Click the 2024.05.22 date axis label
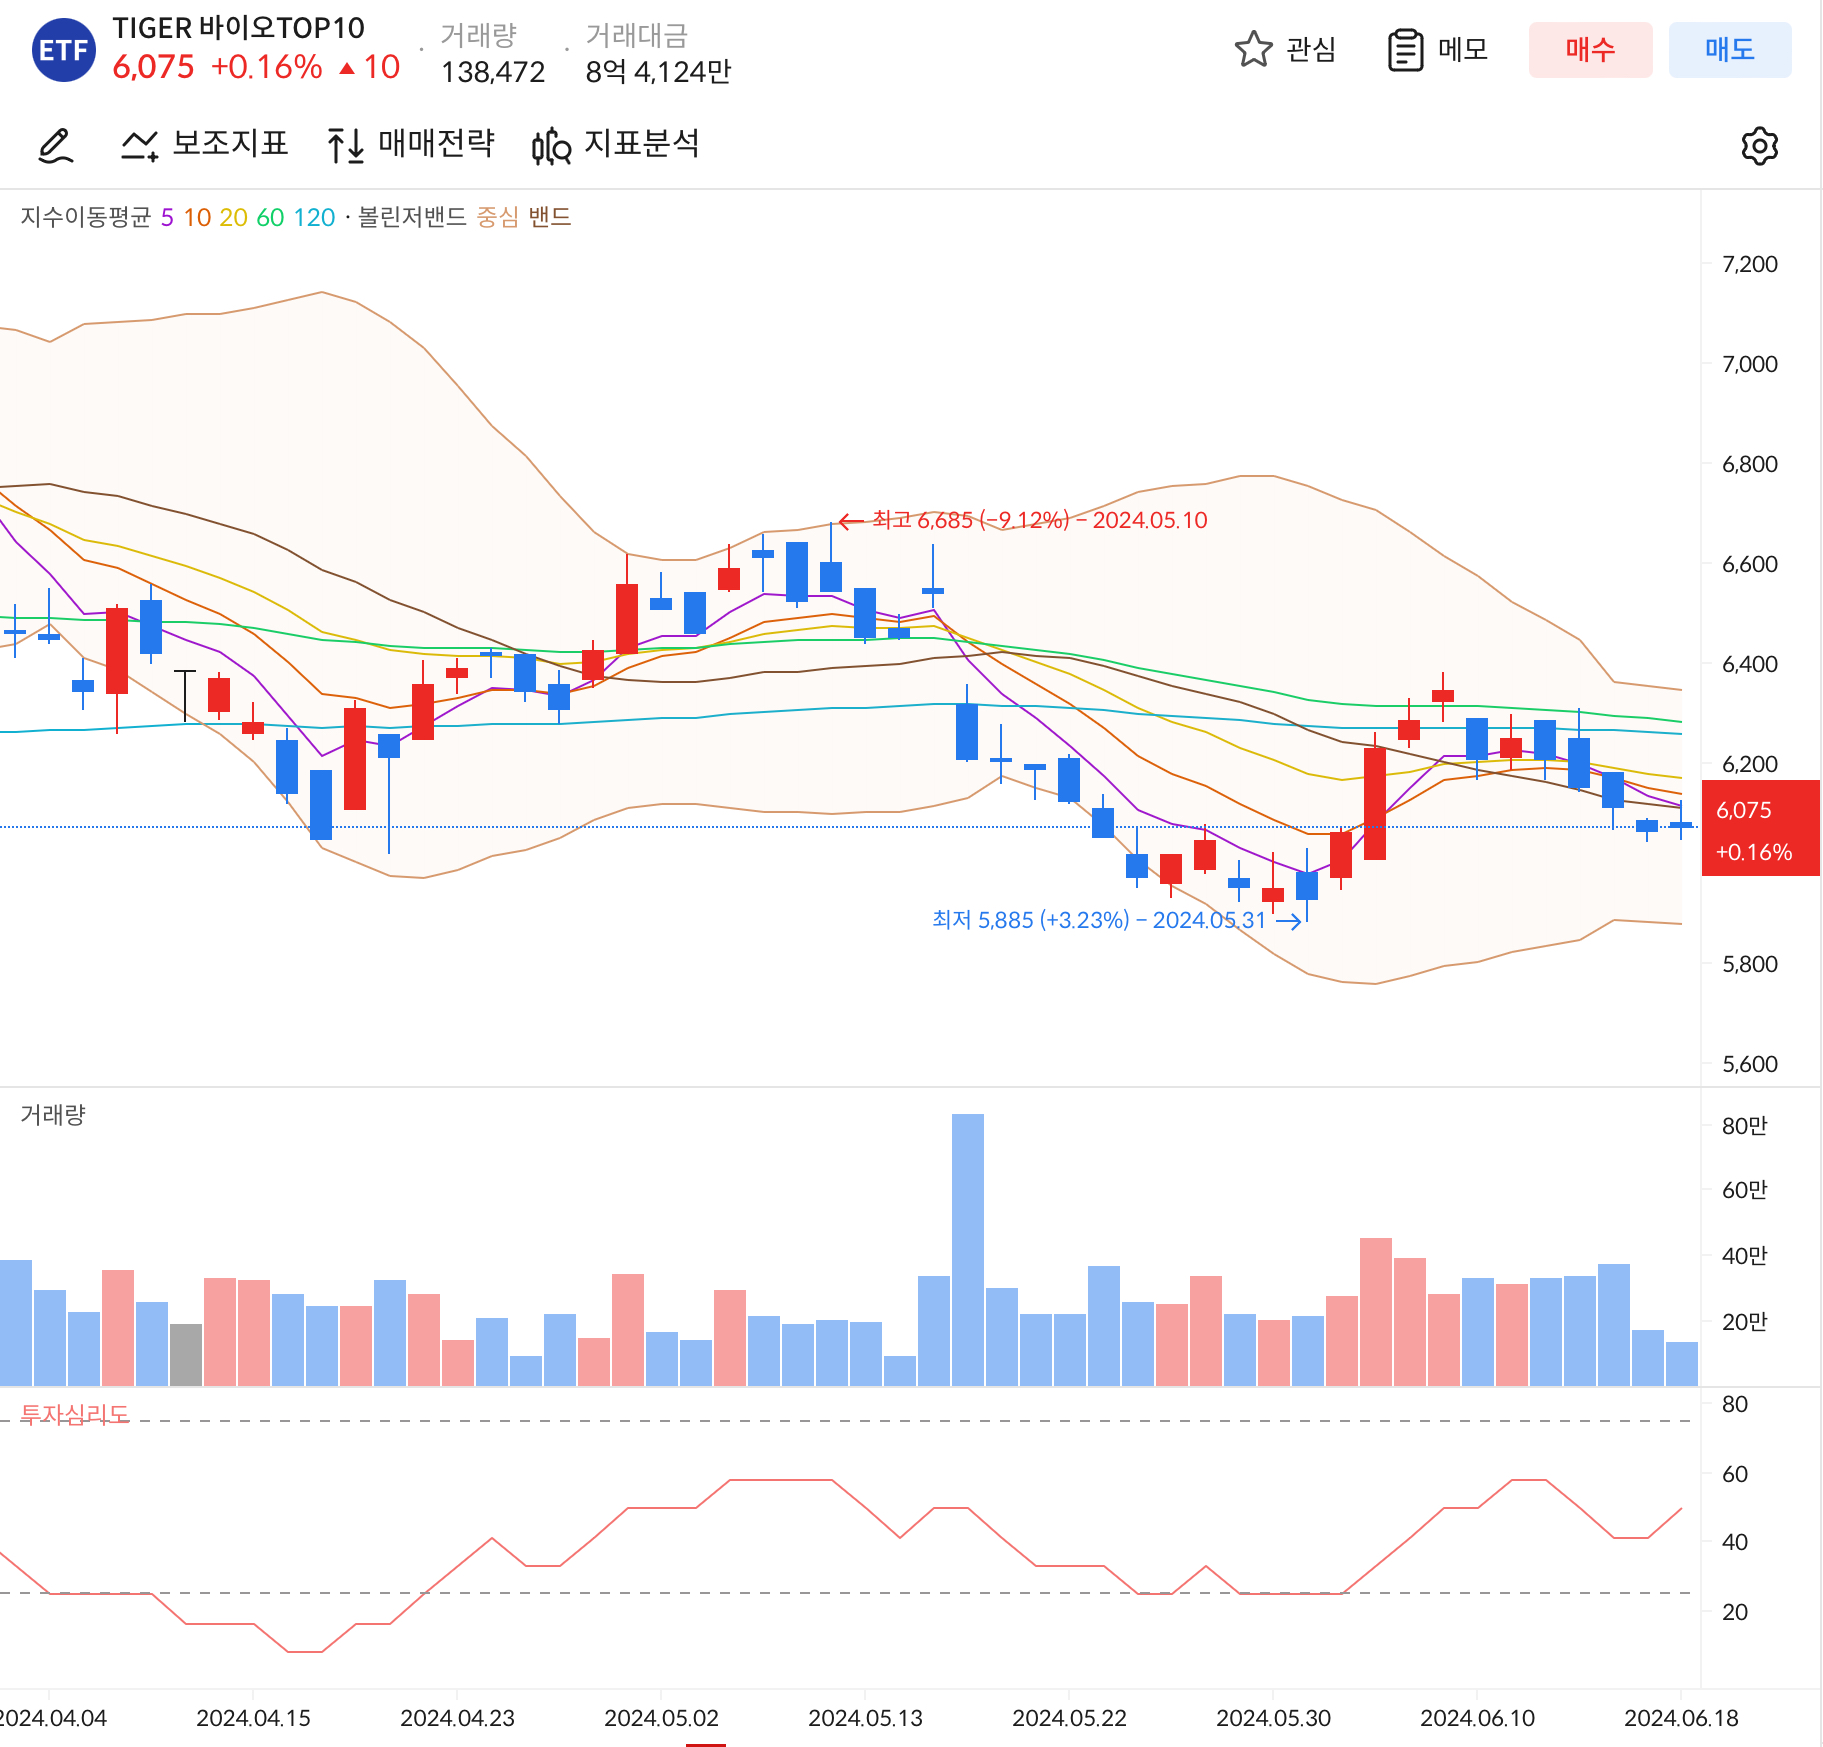 pyautogui.click(x=1069, y=1718)
